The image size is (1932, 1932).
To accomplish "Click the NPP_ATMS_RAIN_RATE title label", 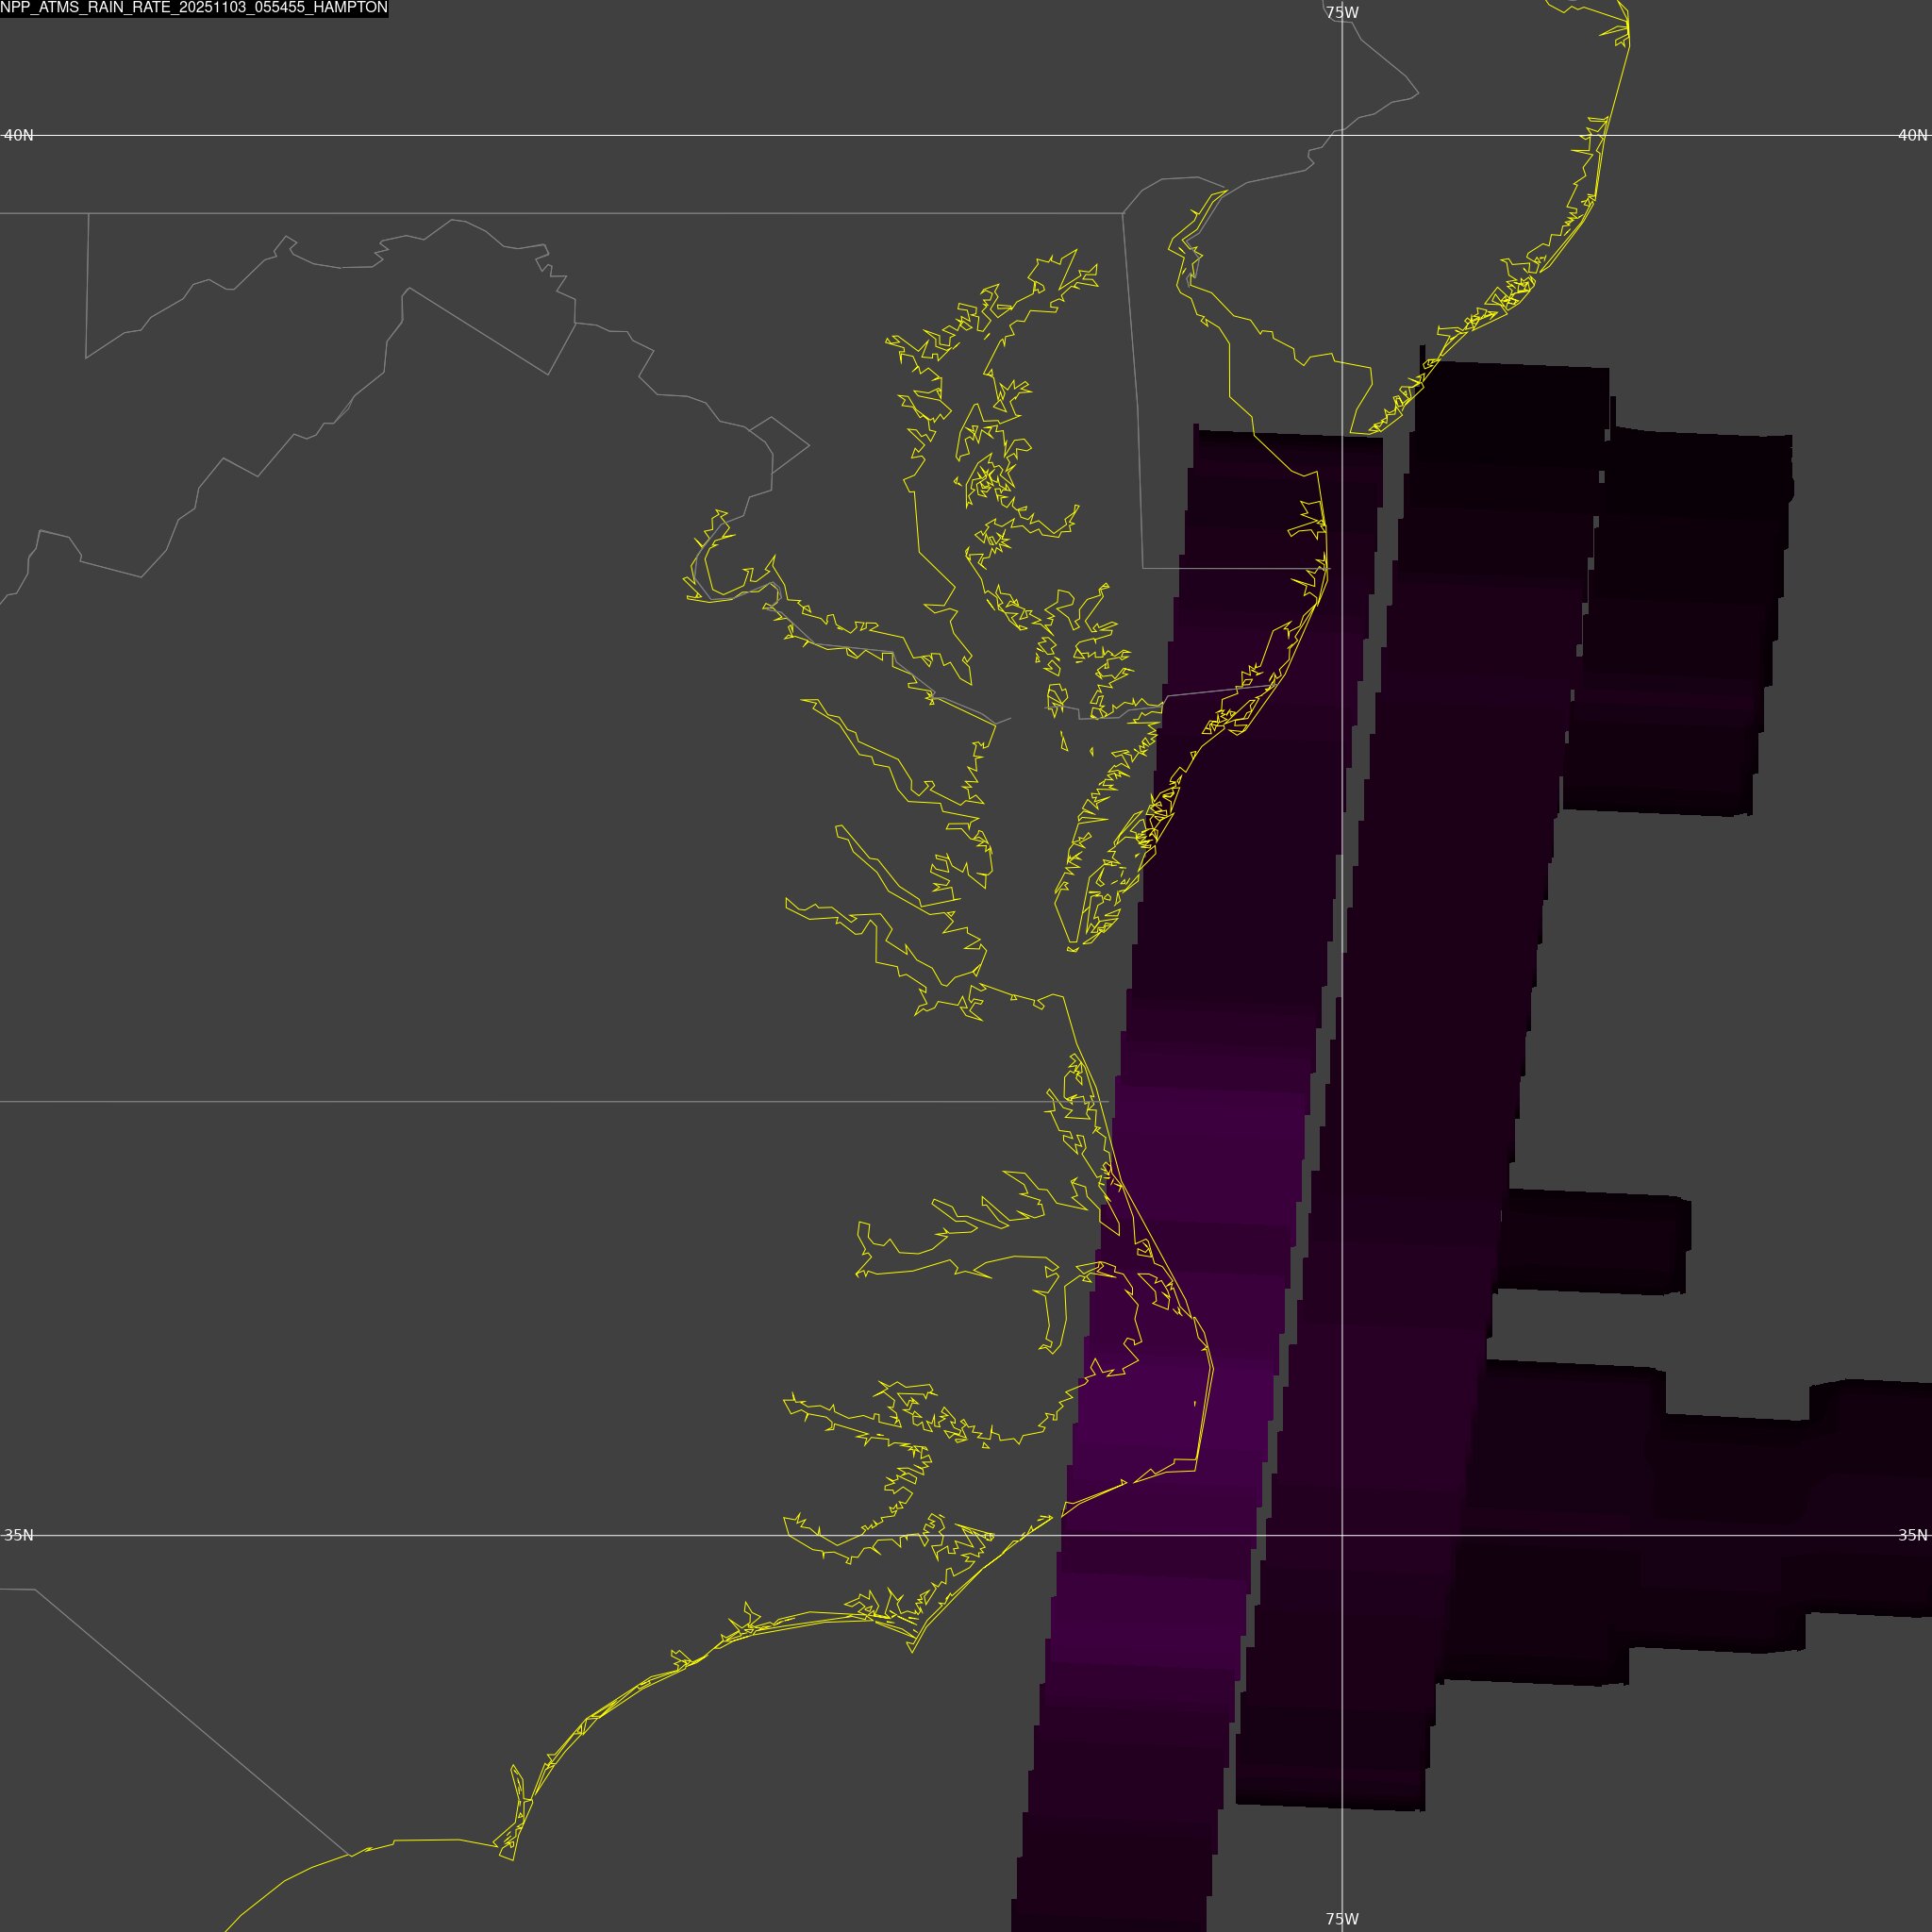I will (x=194, y=8).
